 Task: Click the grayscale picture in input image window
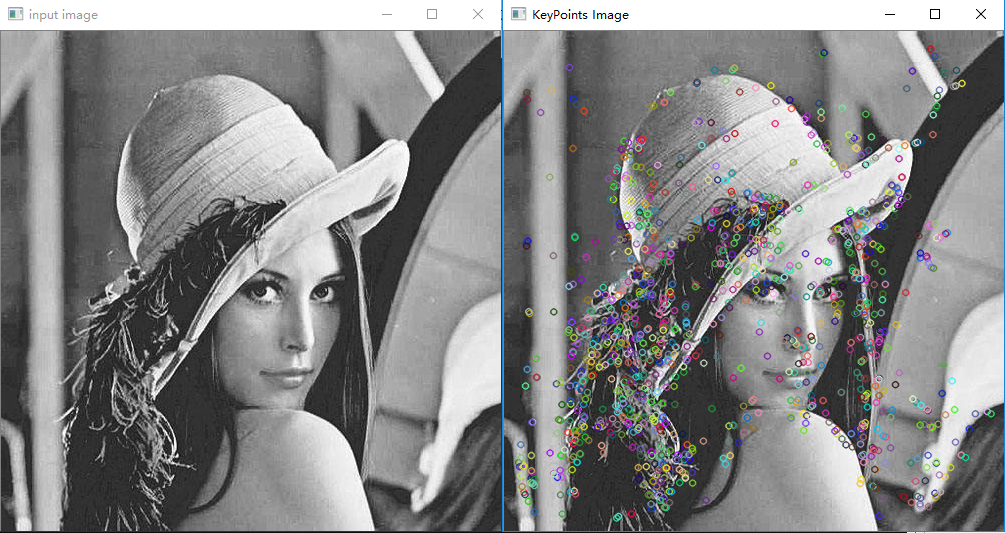pos(251,281)
